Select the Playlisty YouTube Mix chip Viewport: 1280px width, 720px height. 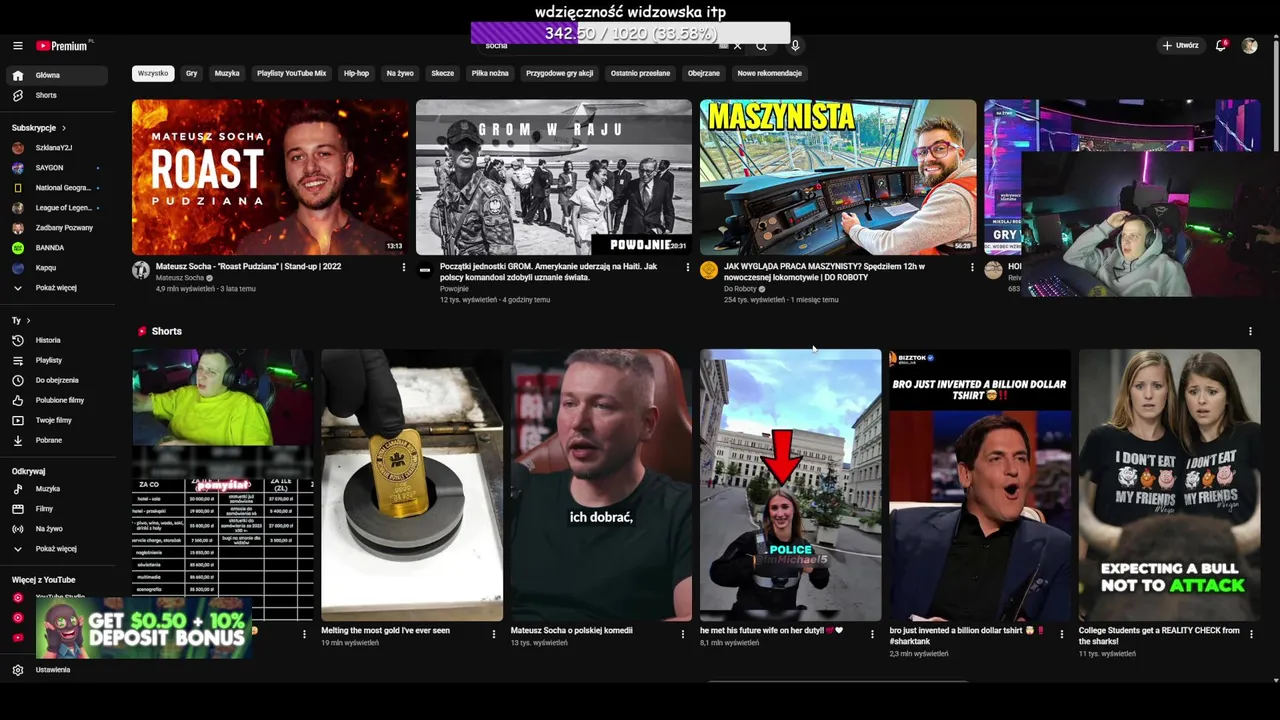coord(291,73)
